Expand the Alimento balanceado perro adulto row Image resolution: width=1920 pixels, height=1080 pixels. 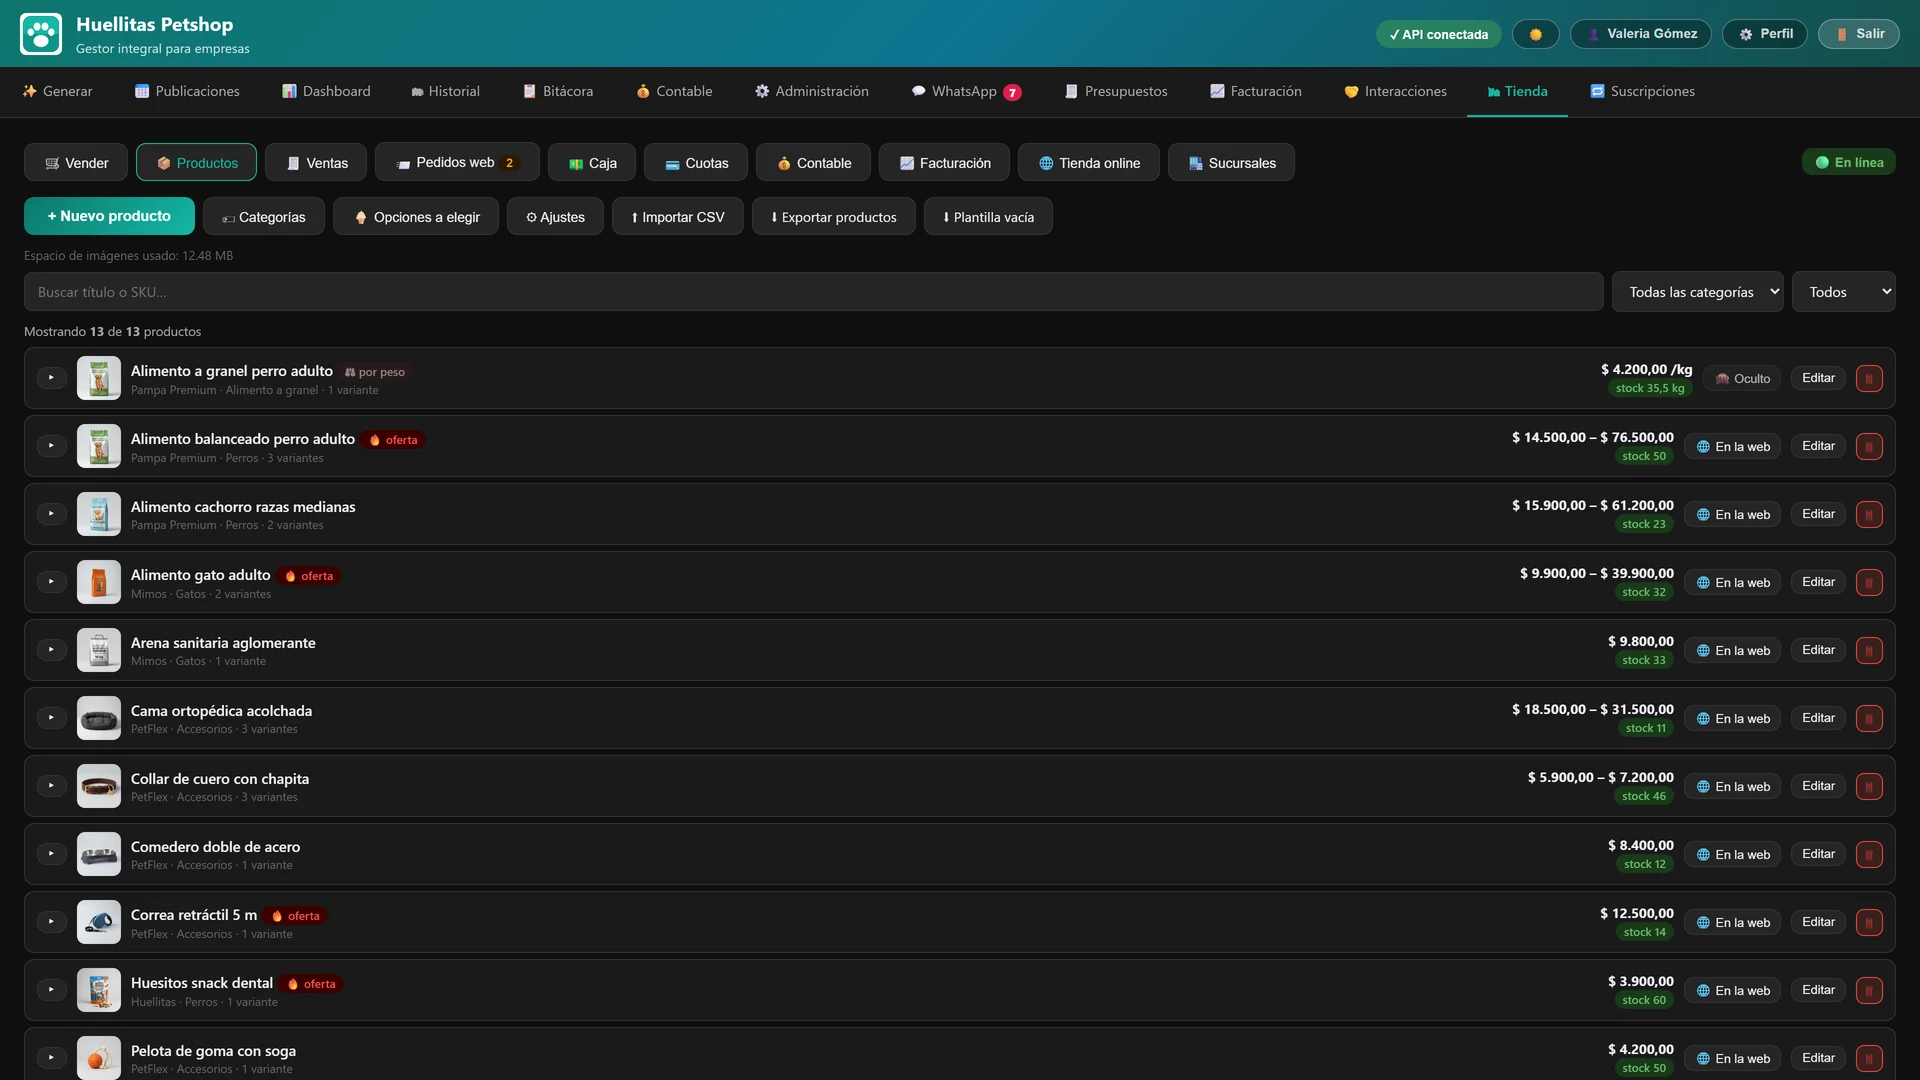click(51, 446)
